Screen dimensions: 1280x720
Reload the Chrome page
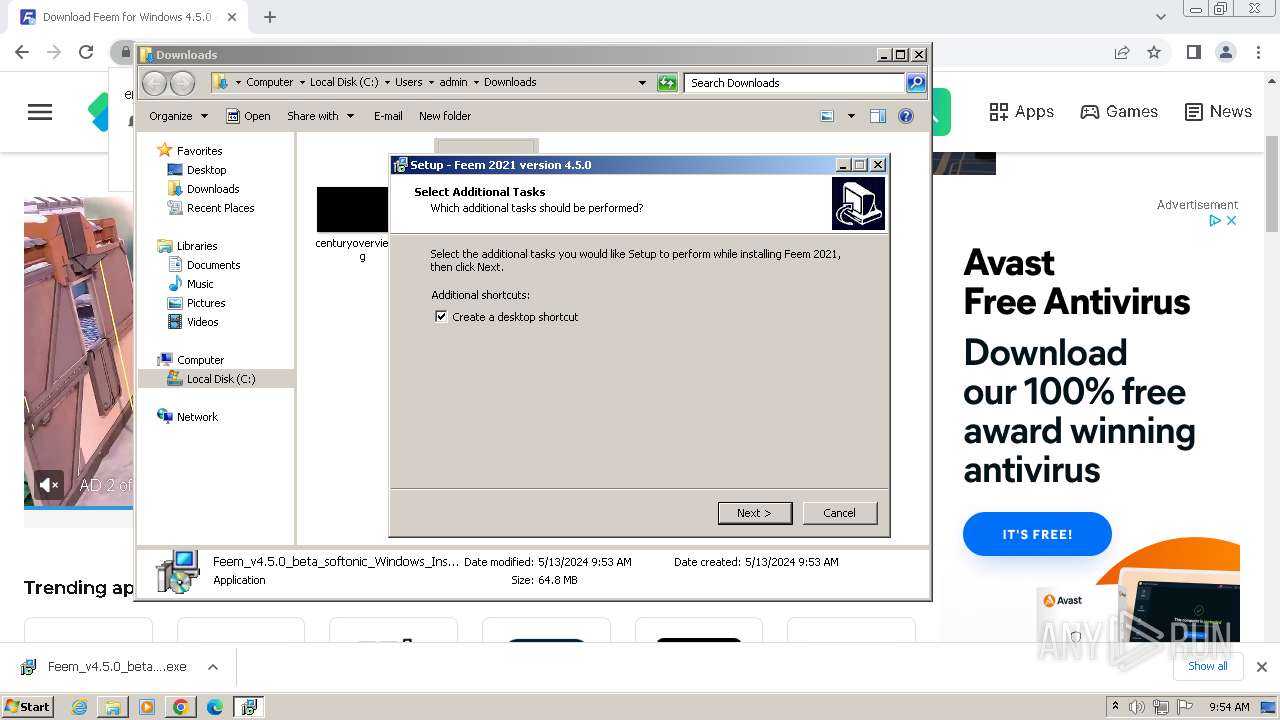[x=86, y=52]
